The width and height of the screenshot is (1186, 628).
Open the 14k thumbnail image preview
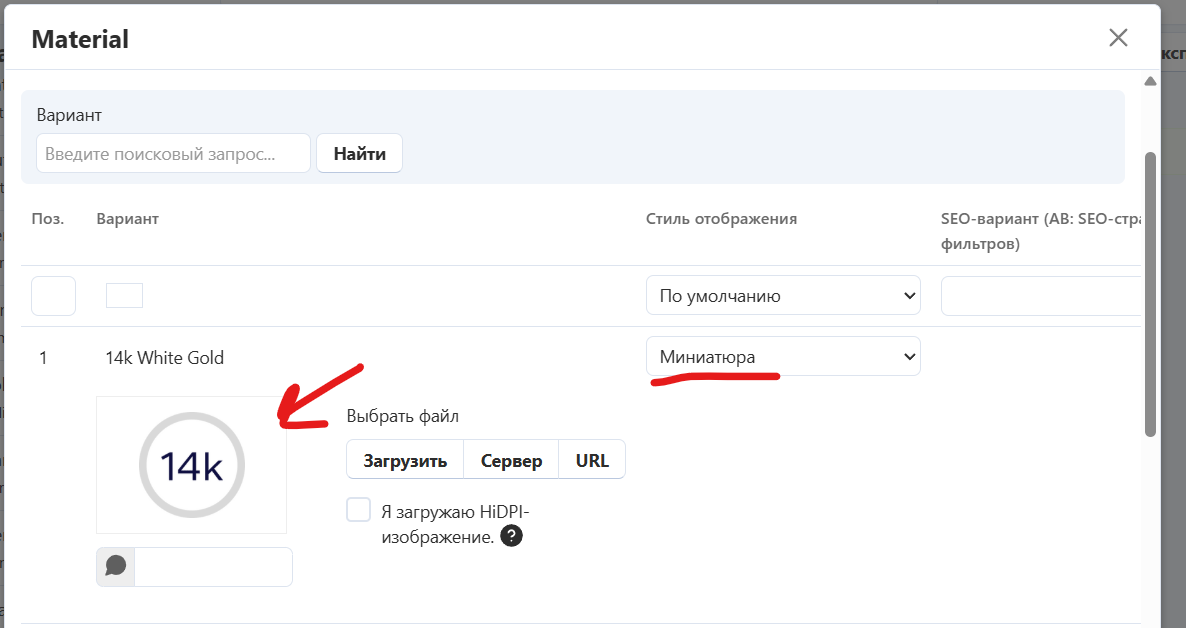tap(191, 465)
